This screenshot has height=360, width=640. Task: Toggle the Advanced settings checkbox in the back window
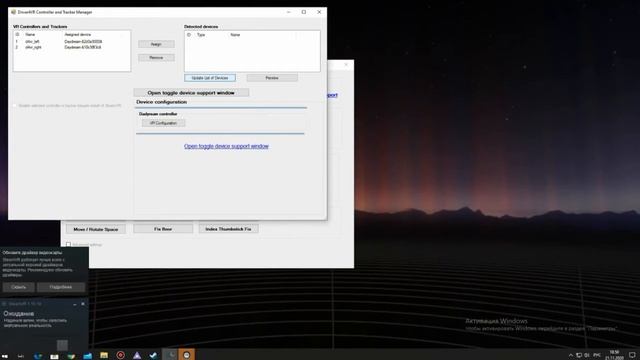pos(68,244)
